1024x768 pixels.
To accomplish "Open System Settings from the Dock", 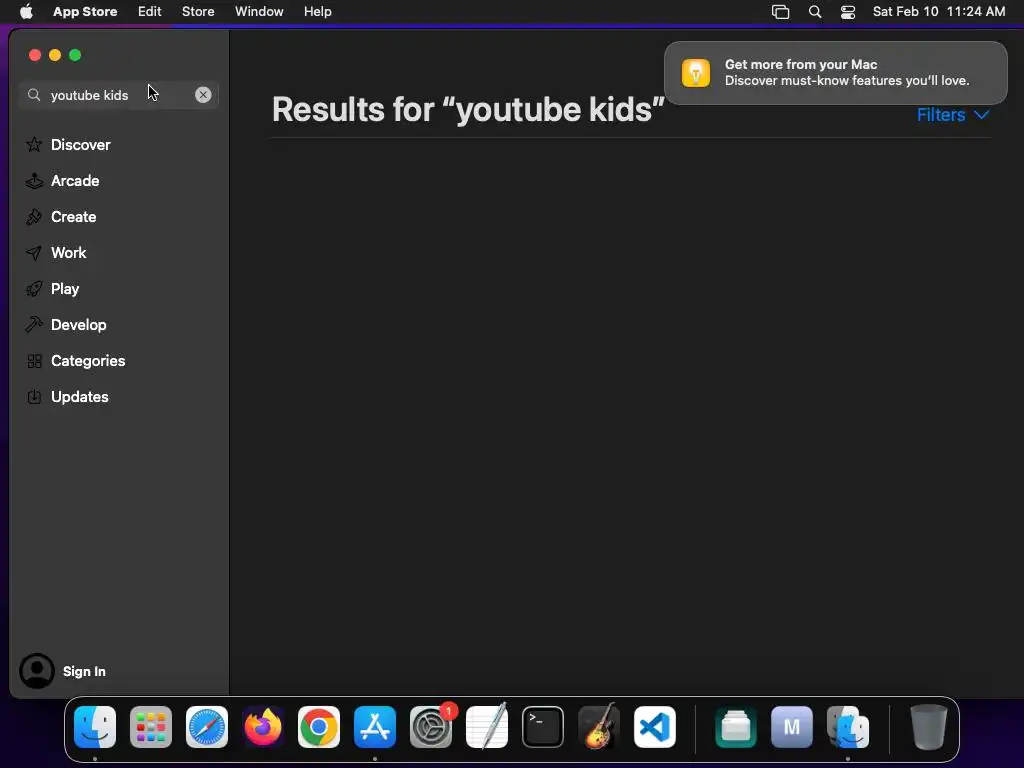I will (x=431, y=727).
